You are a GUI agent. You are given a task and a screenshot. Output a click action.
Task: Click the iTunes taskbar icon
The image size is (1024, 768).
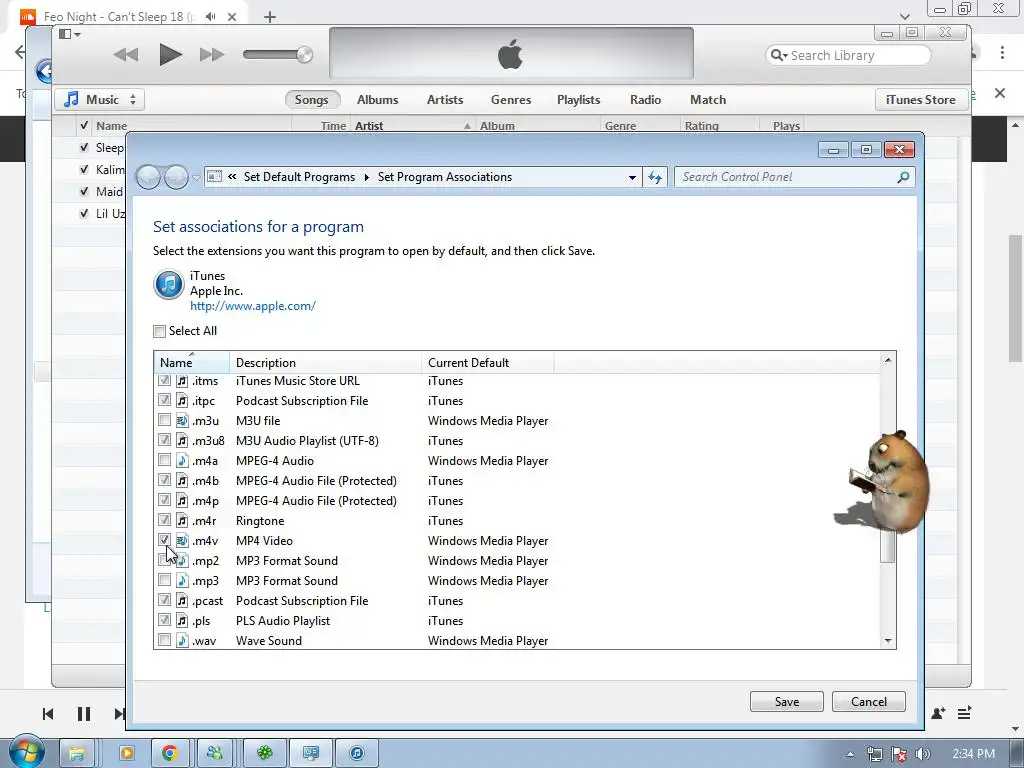[357, 753]
